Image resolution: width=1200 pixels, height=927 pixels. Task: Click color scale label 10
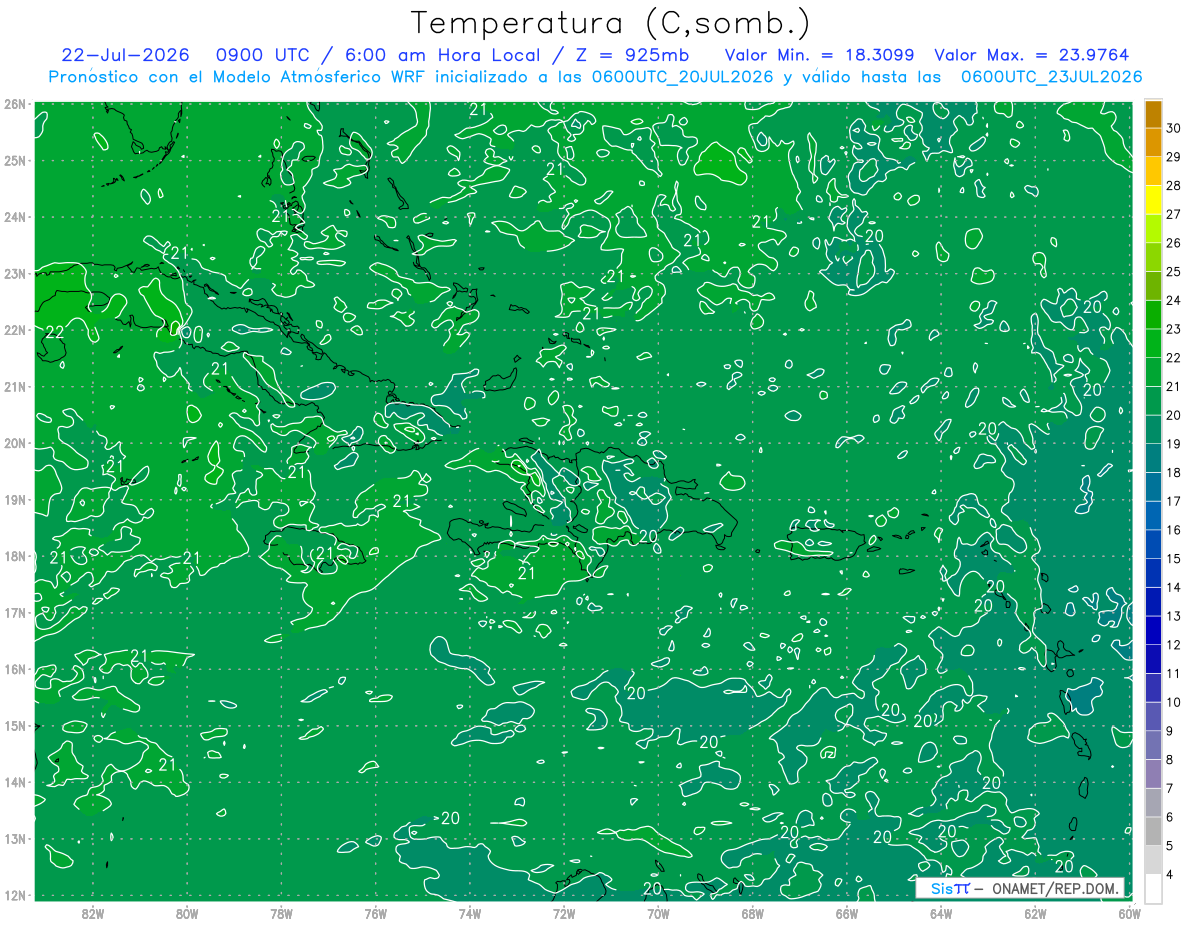point(1174,702)
